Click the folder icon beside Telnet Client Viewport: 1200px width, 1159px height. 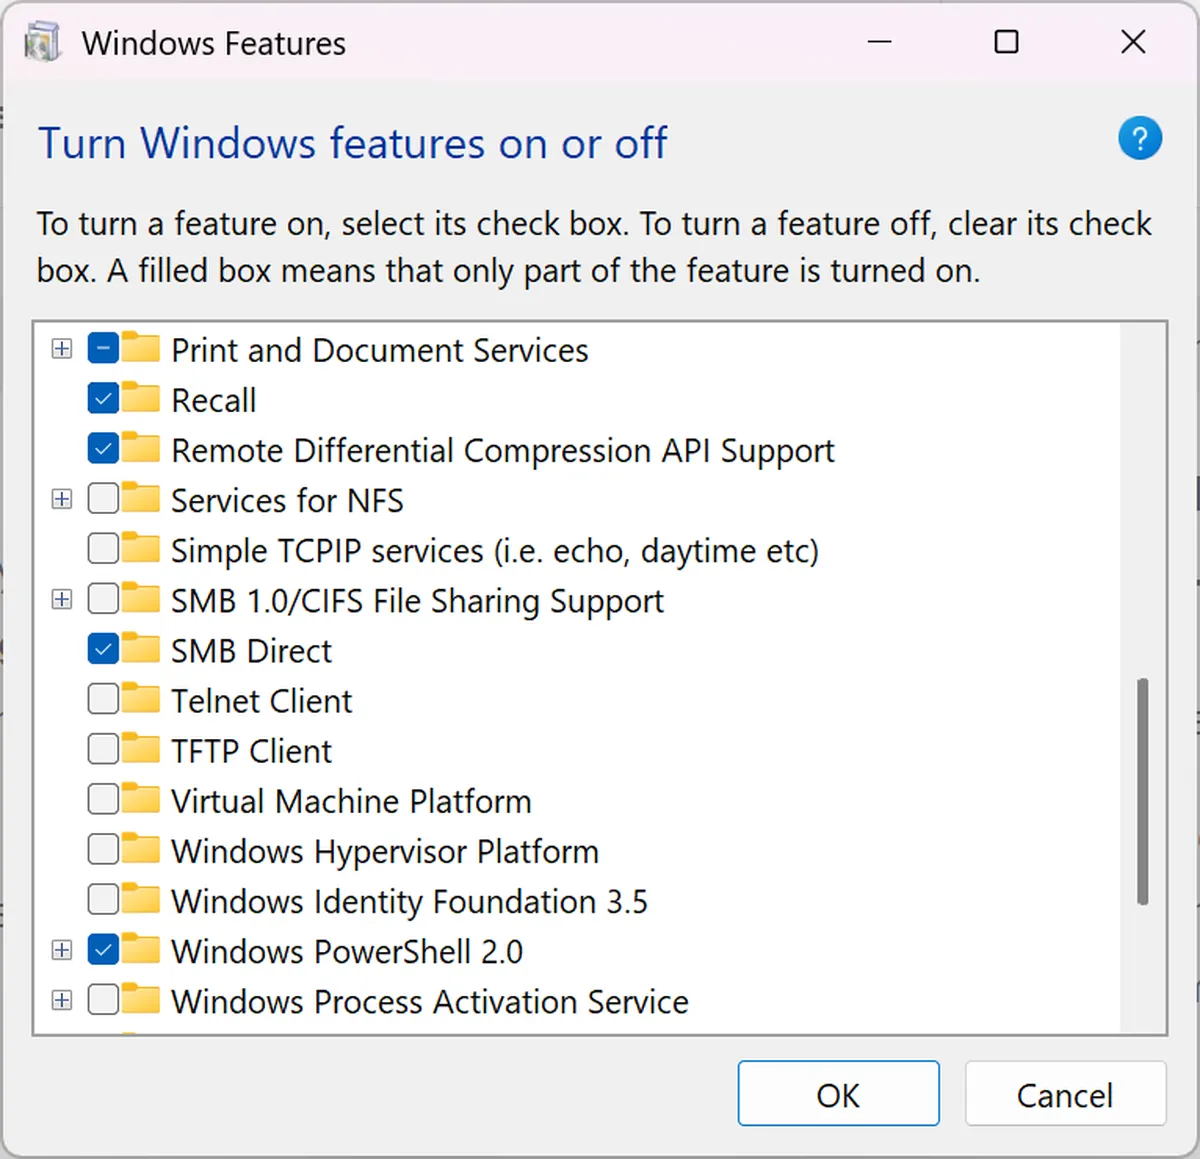(x=140, y=699)
